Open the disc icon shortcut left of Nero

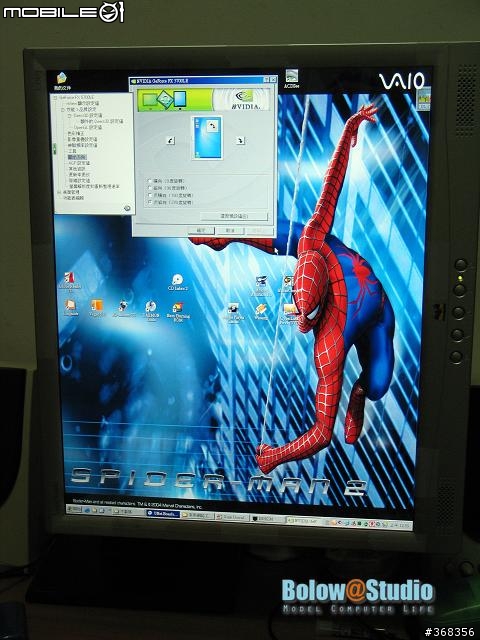151,311
